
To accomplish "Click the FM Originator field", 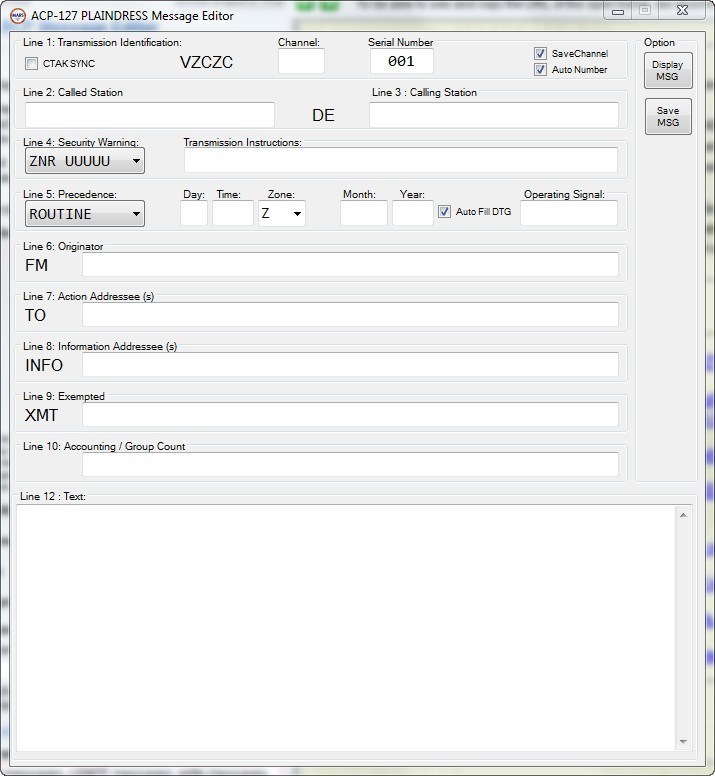I will point(350,265).
